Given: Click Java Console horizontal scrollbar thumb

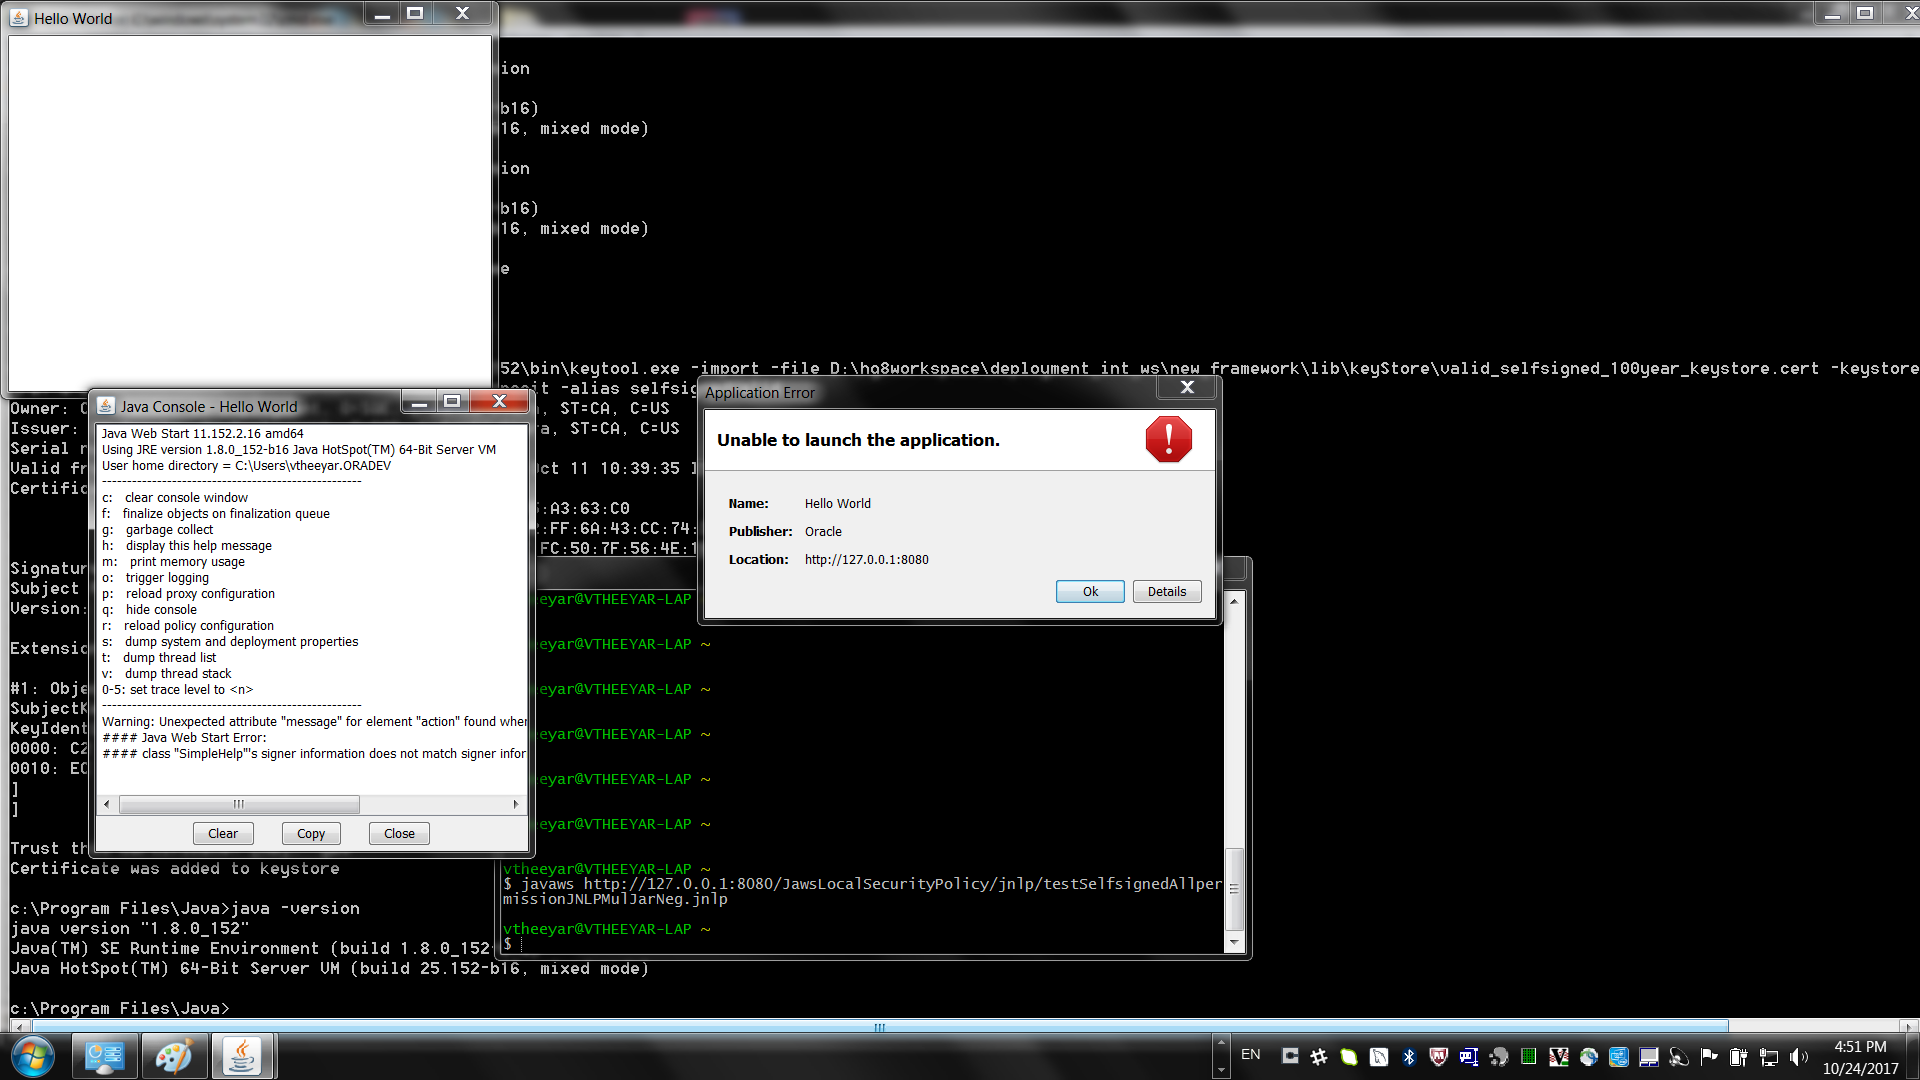Looking at the screenshot, I should 239,804.
